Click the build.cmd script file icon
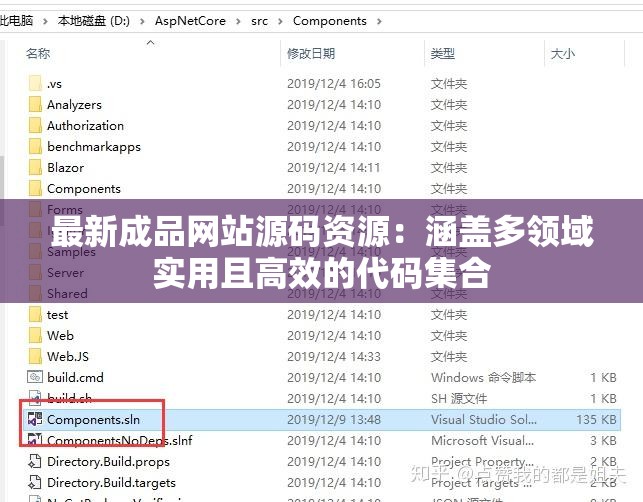 35,377
